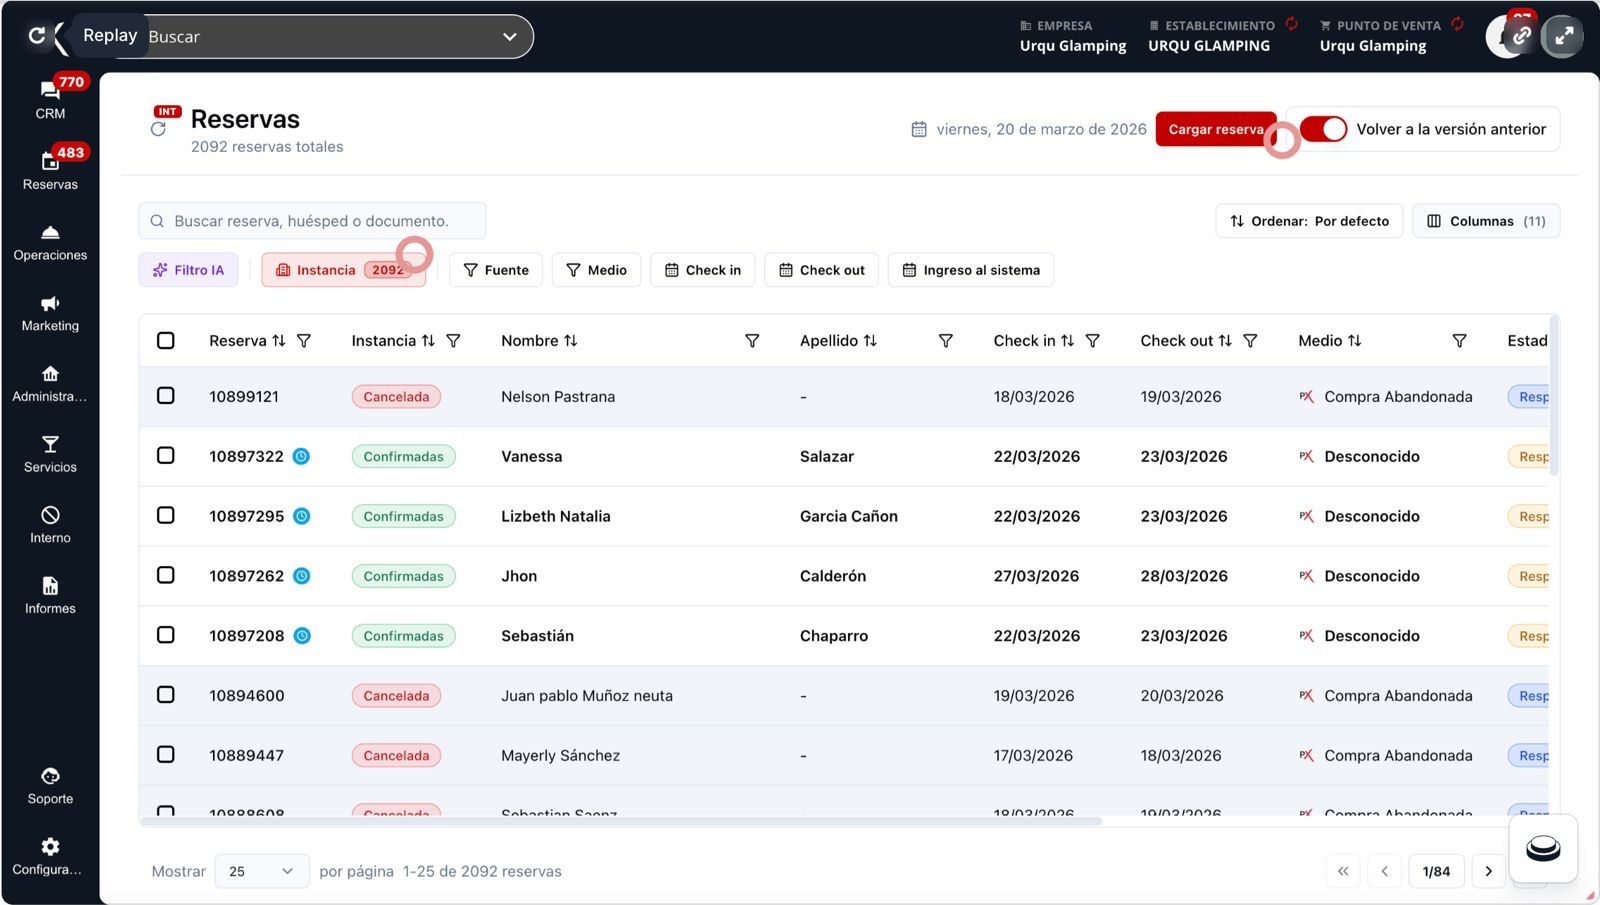Select checkbox for reservation 10889447
Image resolution: width=1600 pixels, height=905 pixels.
tap(166, 754)
